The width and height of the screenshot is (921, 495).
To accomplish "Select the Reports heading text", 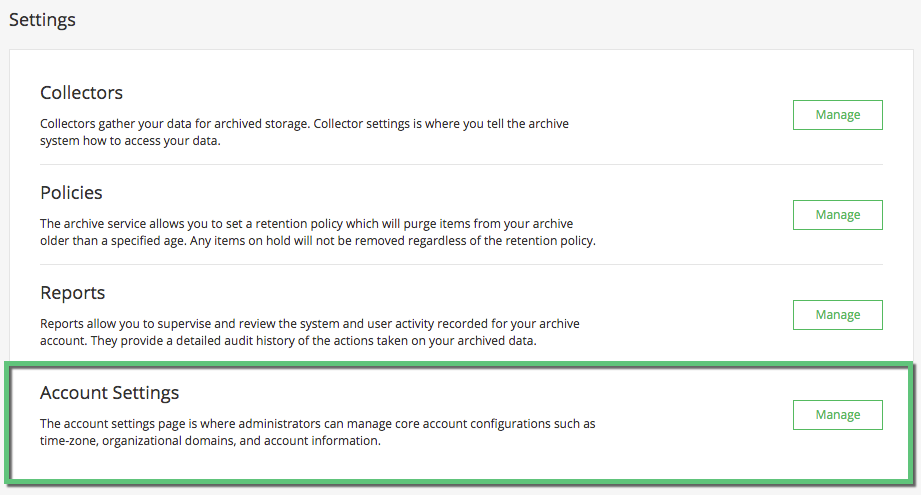I will tap(72, 293).
